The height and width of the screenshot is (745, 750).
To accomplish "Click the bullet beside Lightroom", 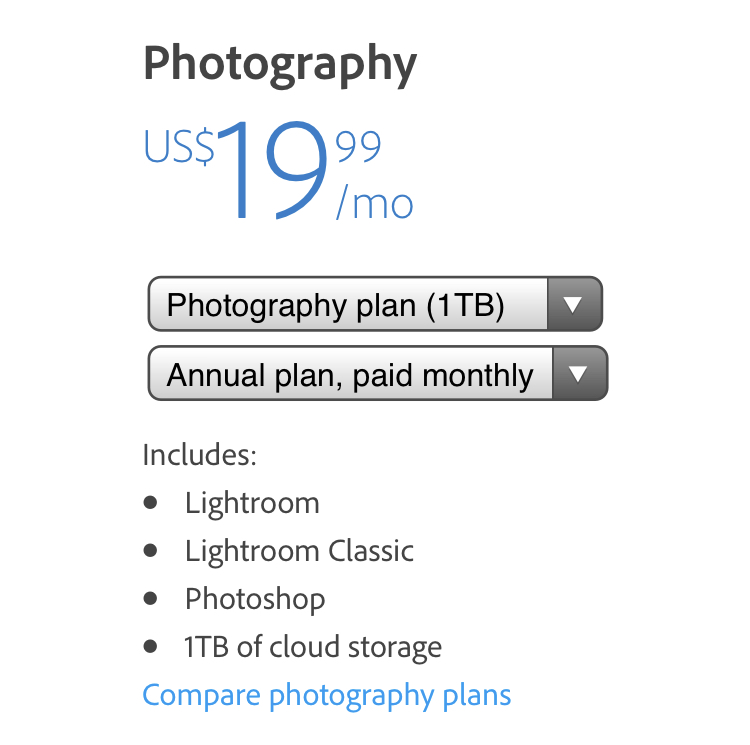I will [150, 503].
